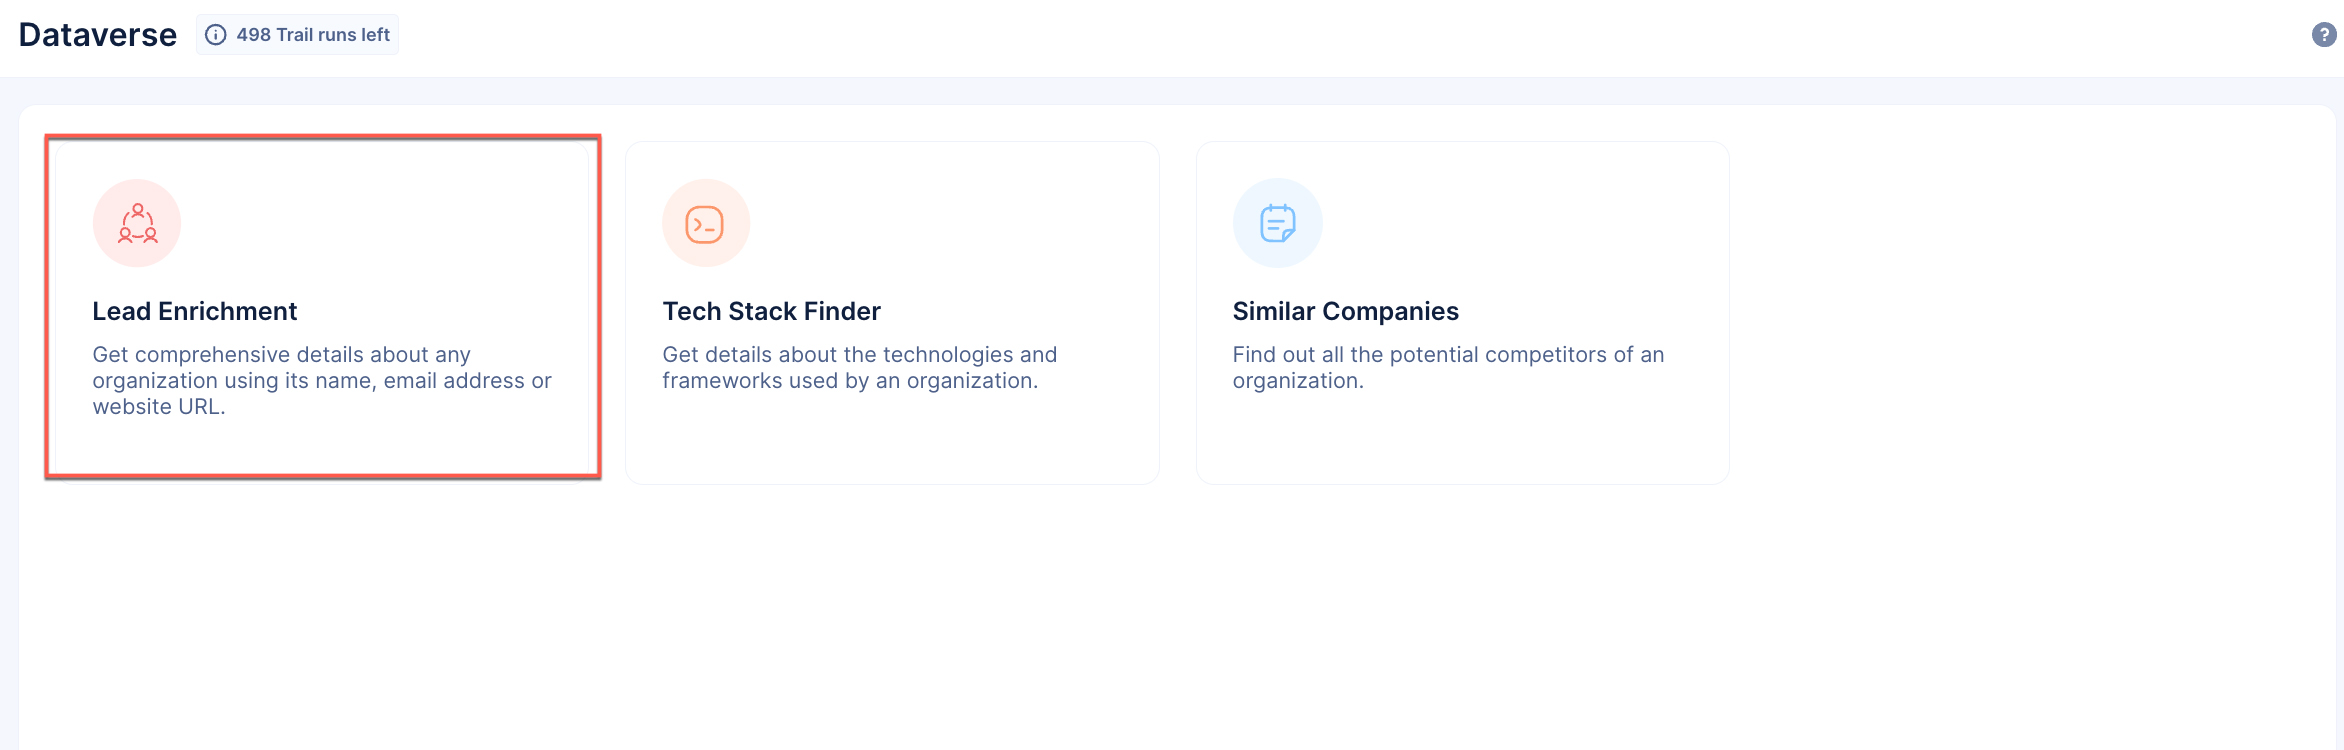Screen dimensions: 2344x750
Task: Click the Dataverse page heading
Action: tap(98, 35)
